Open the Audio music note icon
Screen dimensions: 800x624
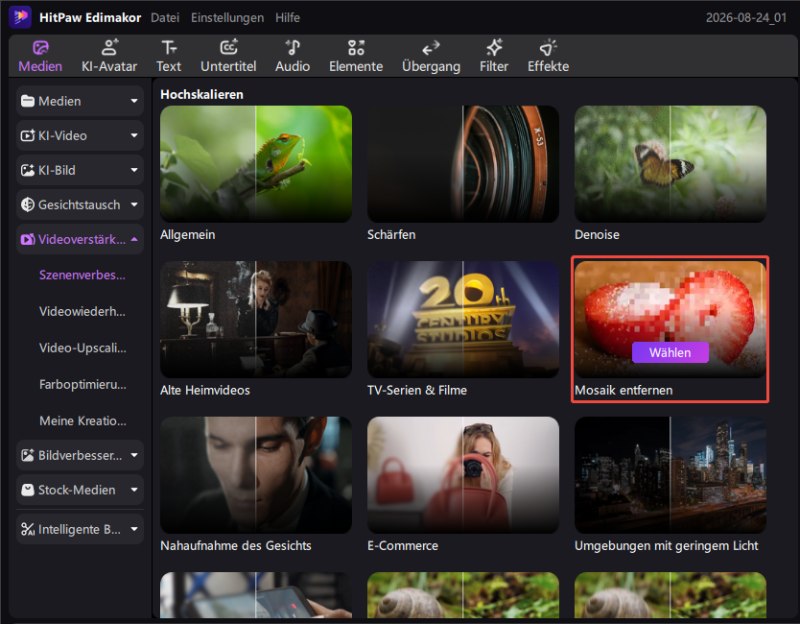[x=292, y=47]
